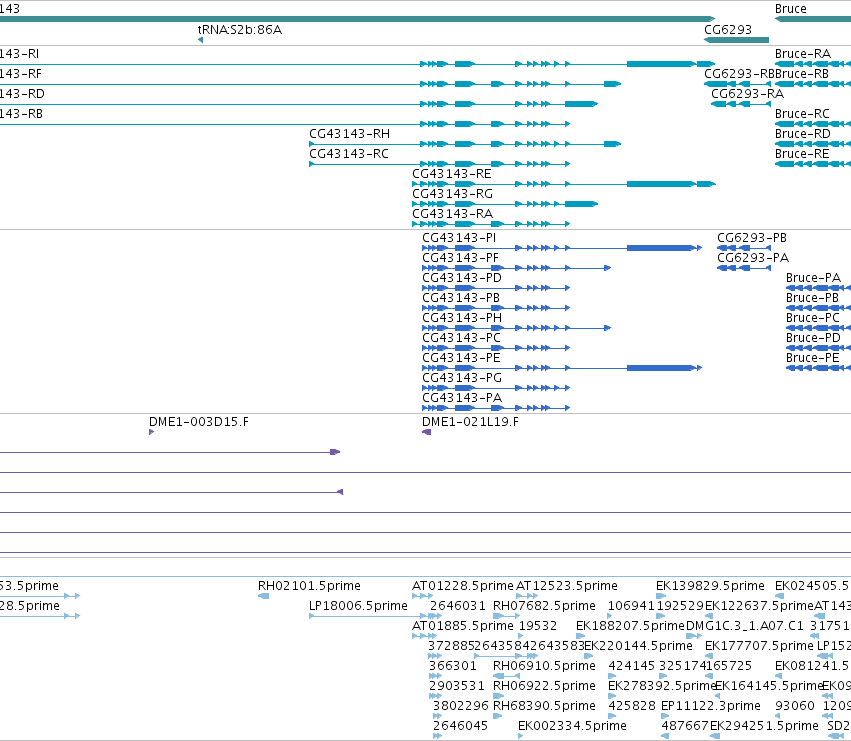This screenshot has height=741, width=851.
Task: Select the RH06910.5prime EST label
Action: coord(544,666)
